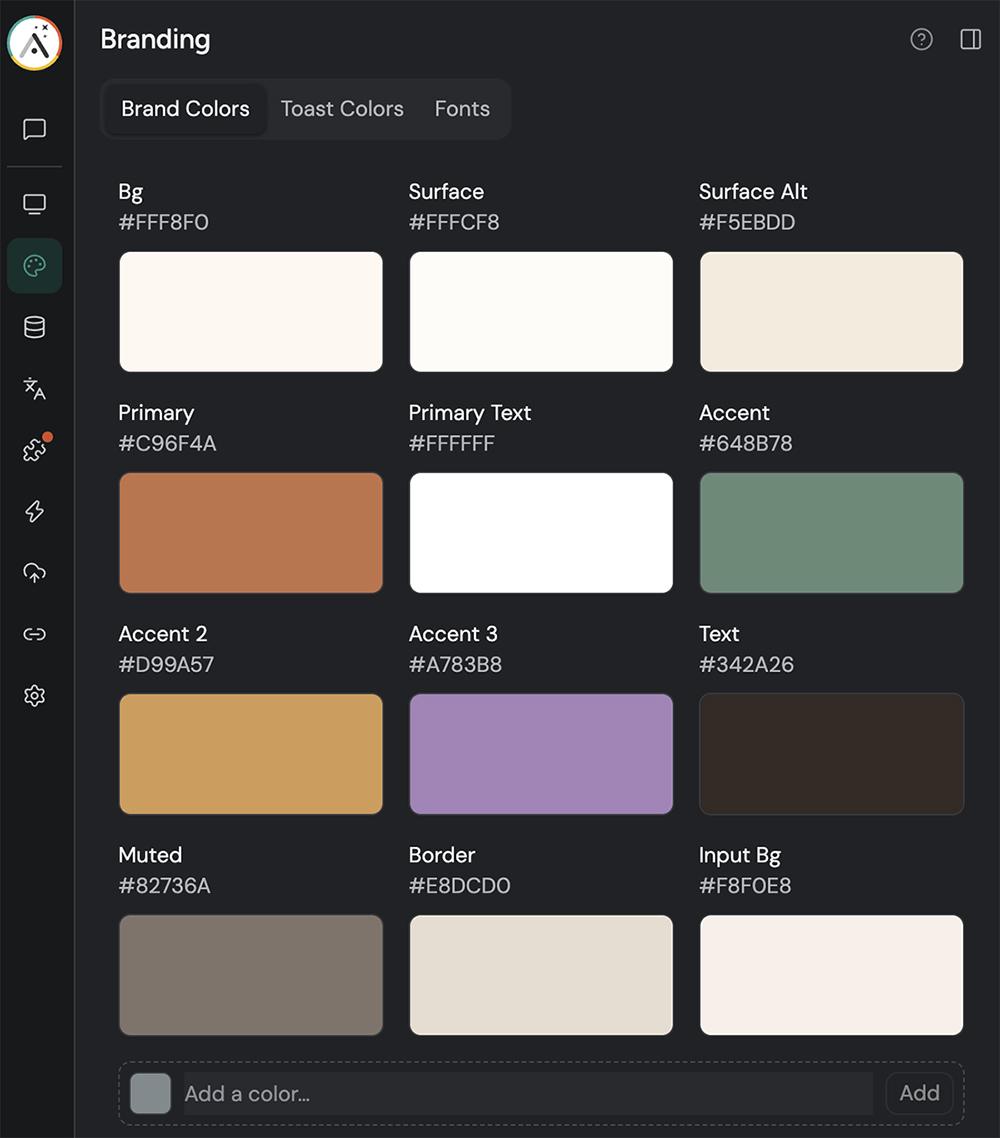Focus the Add a color input field
Image resolution: width=1000 pixels, height=1138 pixels.
528,1093
